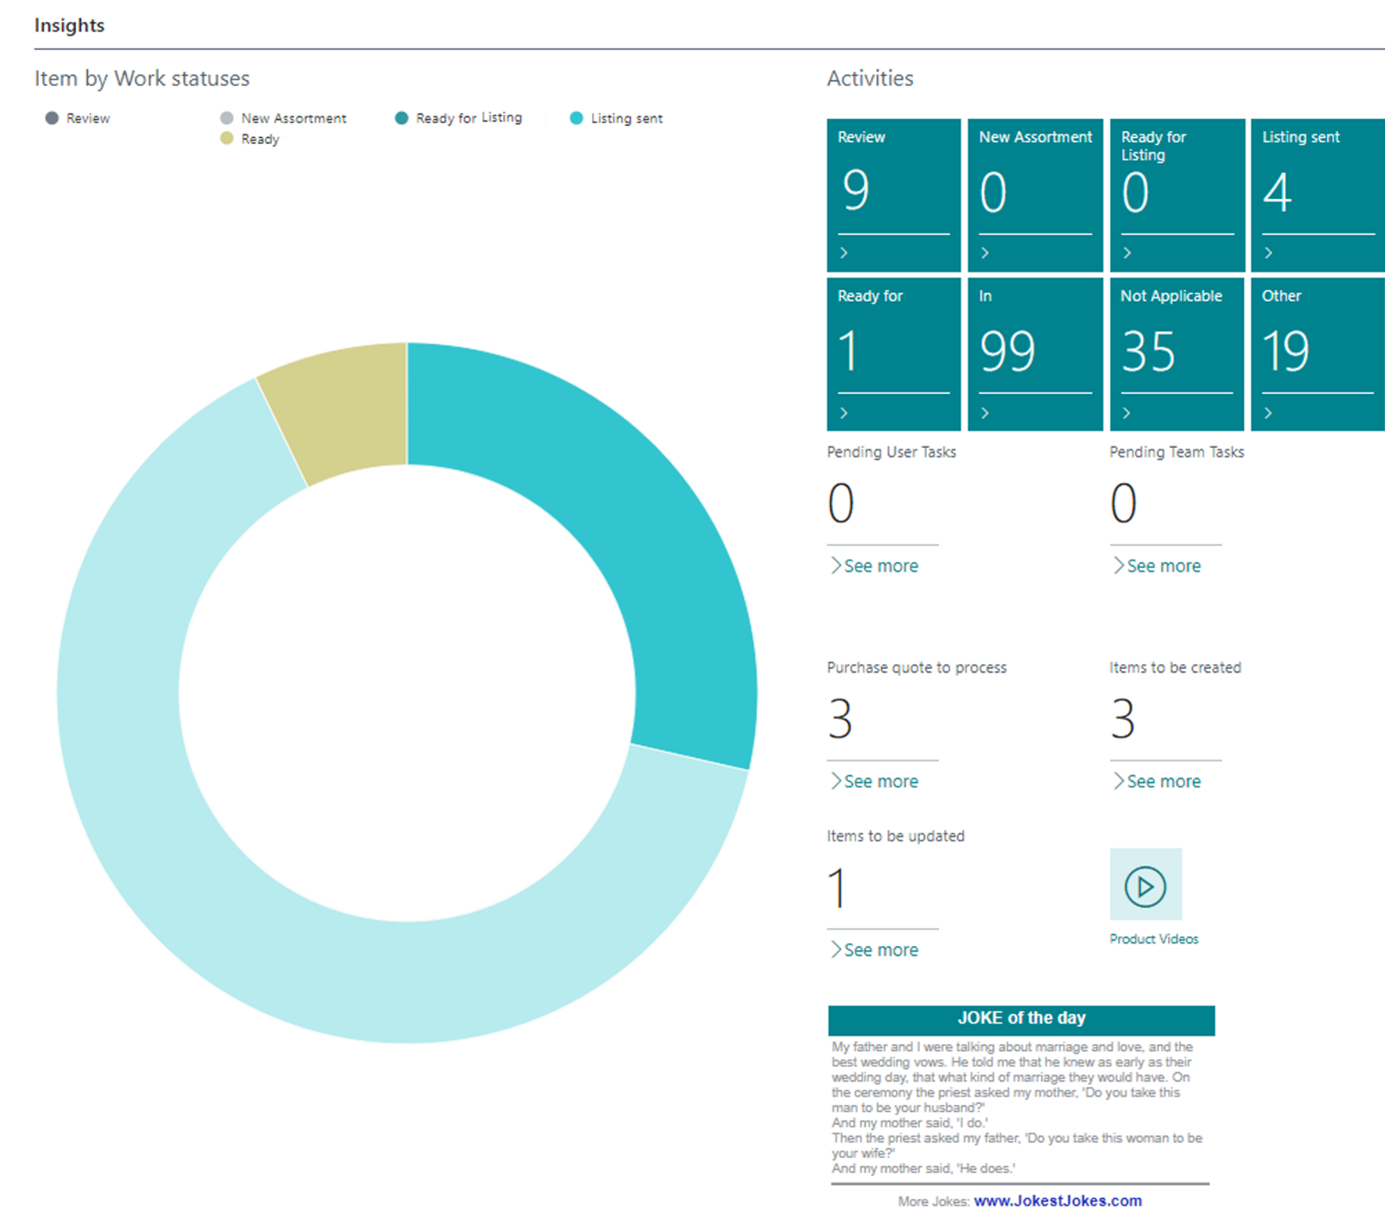Expand See more under Pending Team Tasks
Image resolution: width=1385 pixels, height=1231 pixels.
(1158, 566)
